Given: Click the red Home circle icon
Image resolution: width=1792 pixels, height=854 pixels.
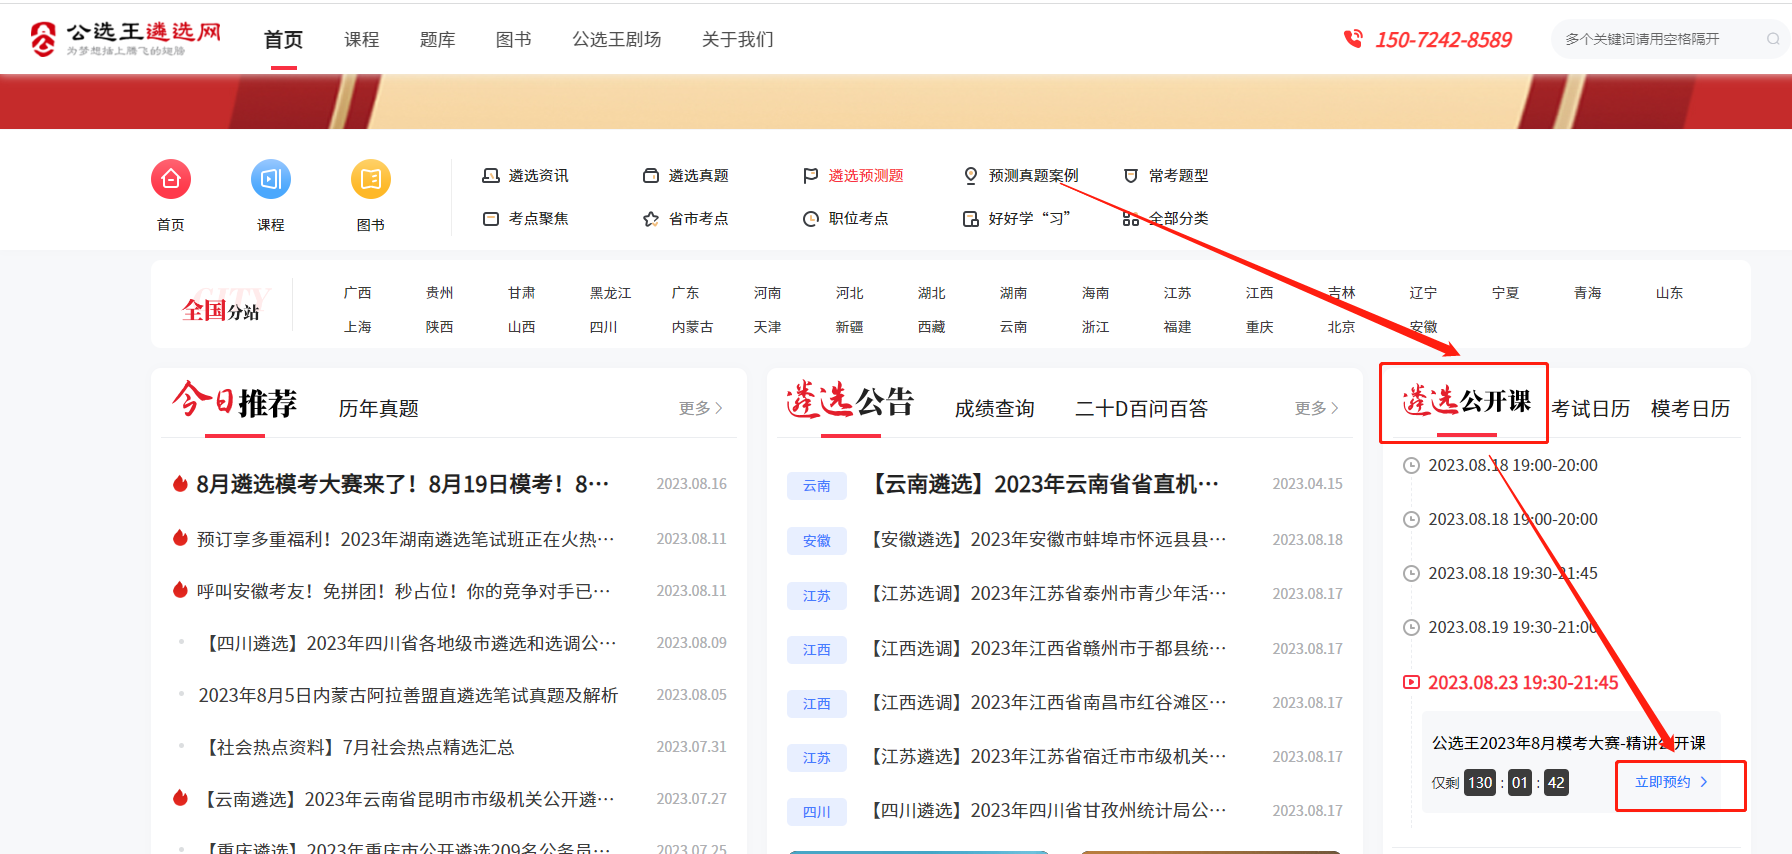Looking at the screenshot, I should tap(171, 179).
